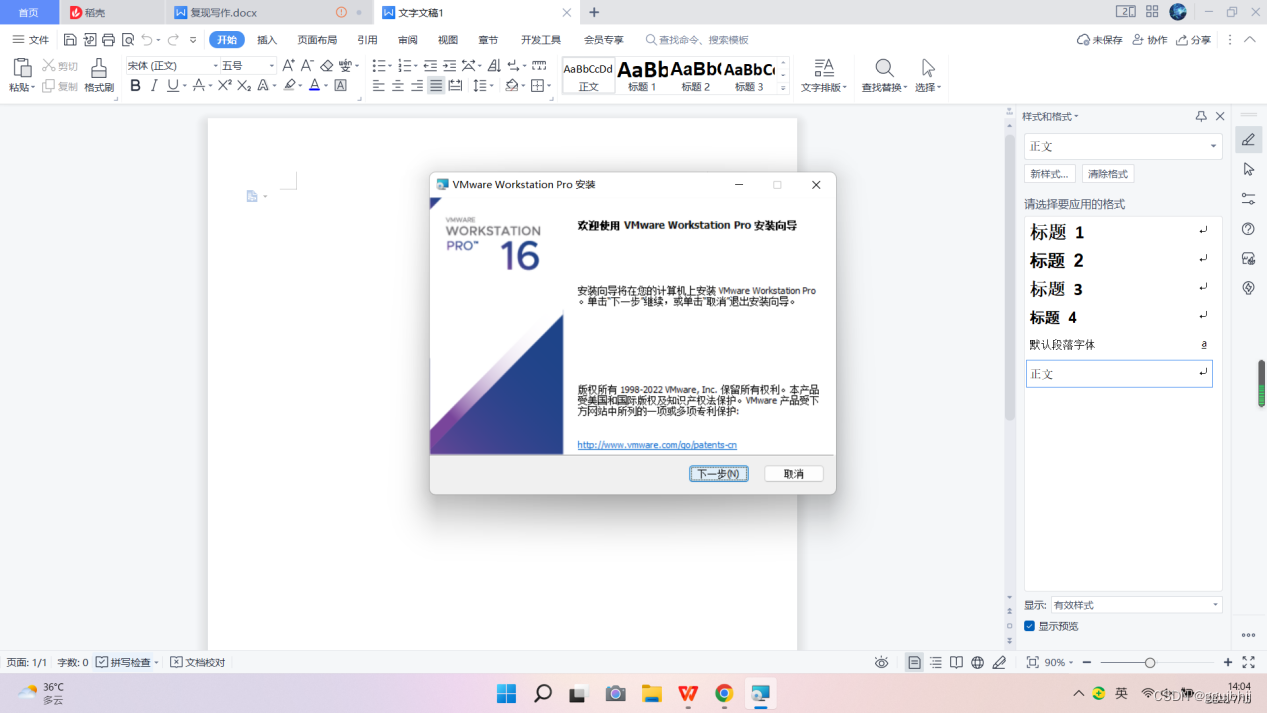This screenshot has height=713, width=1267.
Task: Open the vmware.com patents link
Action: tap(657, 445)
